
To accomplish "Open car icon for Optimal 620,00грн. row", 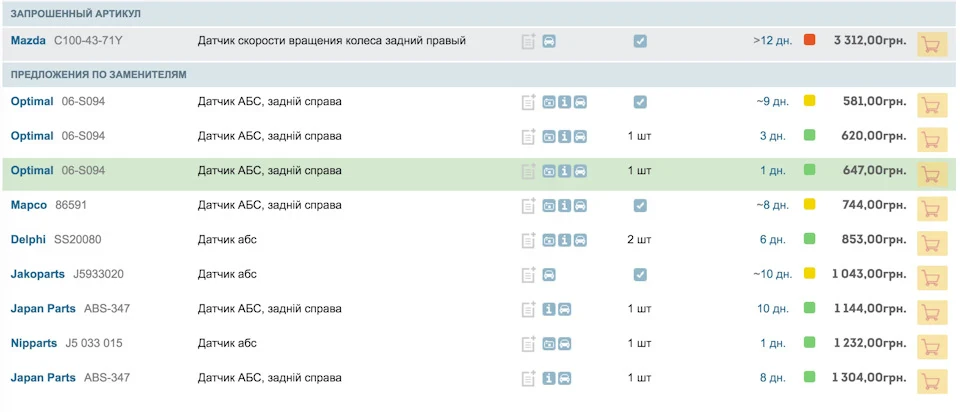I will pyautogui.click(x=580, y=137).
